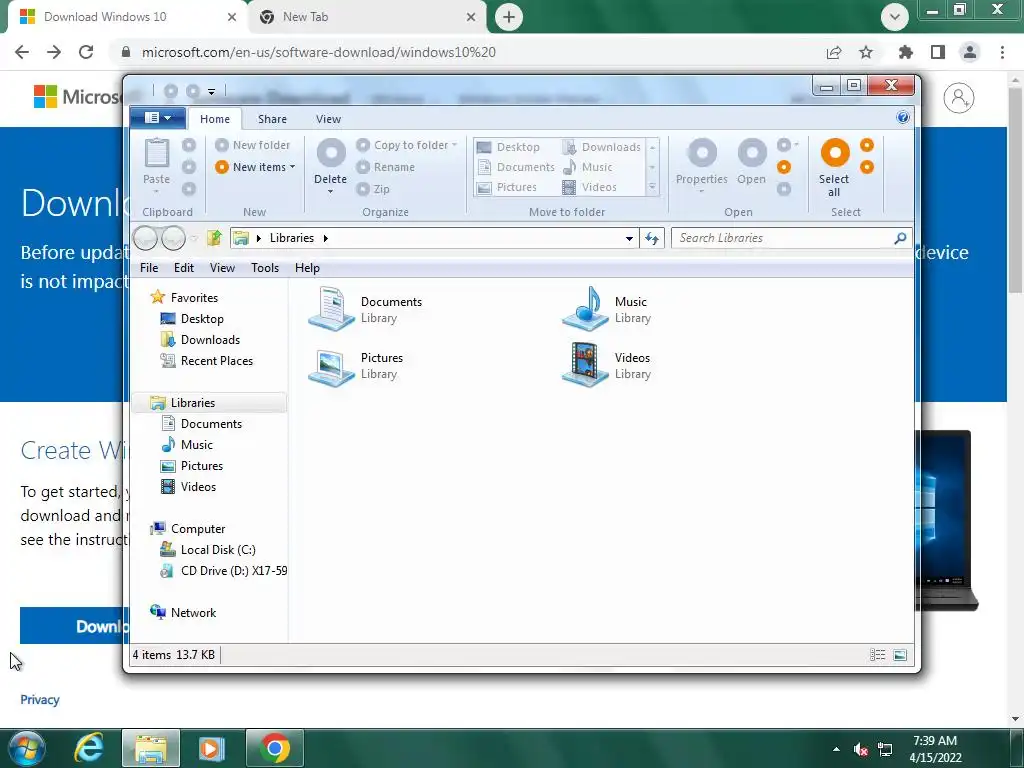
Task: Click the Privacy link on Microsoft page
Action: pyautogui.click(x=40, y=699)
